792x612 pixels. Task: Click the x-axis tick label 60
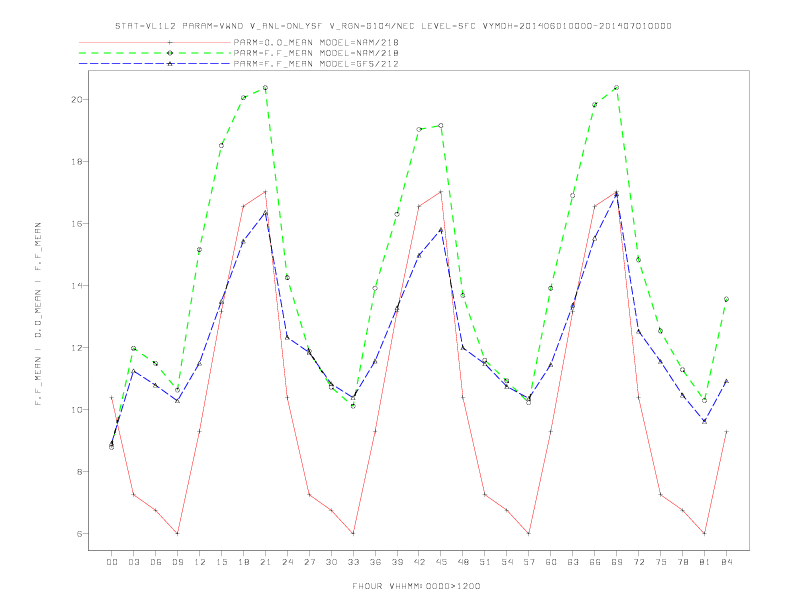click(x=551, y=562)
